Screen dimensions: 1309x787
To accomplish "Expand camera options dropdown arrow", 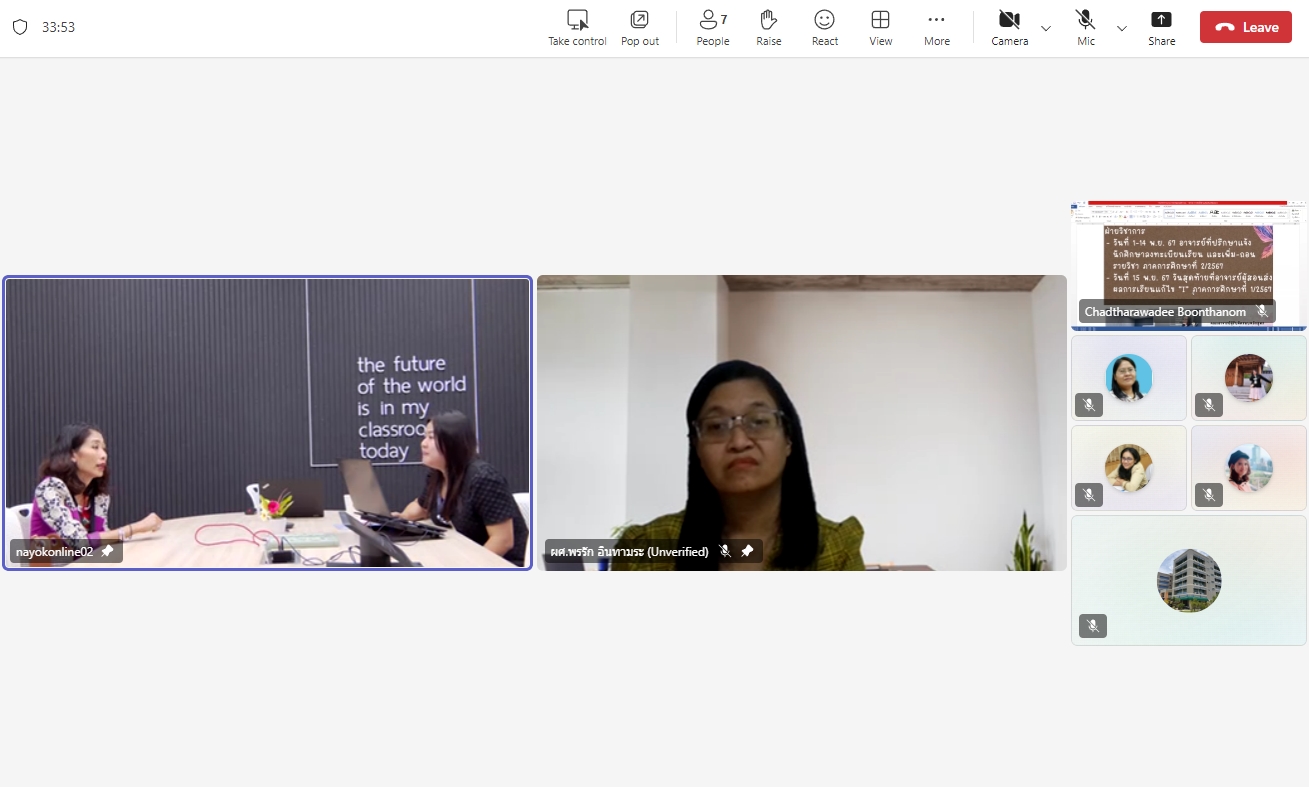I will pos(1046,28).
